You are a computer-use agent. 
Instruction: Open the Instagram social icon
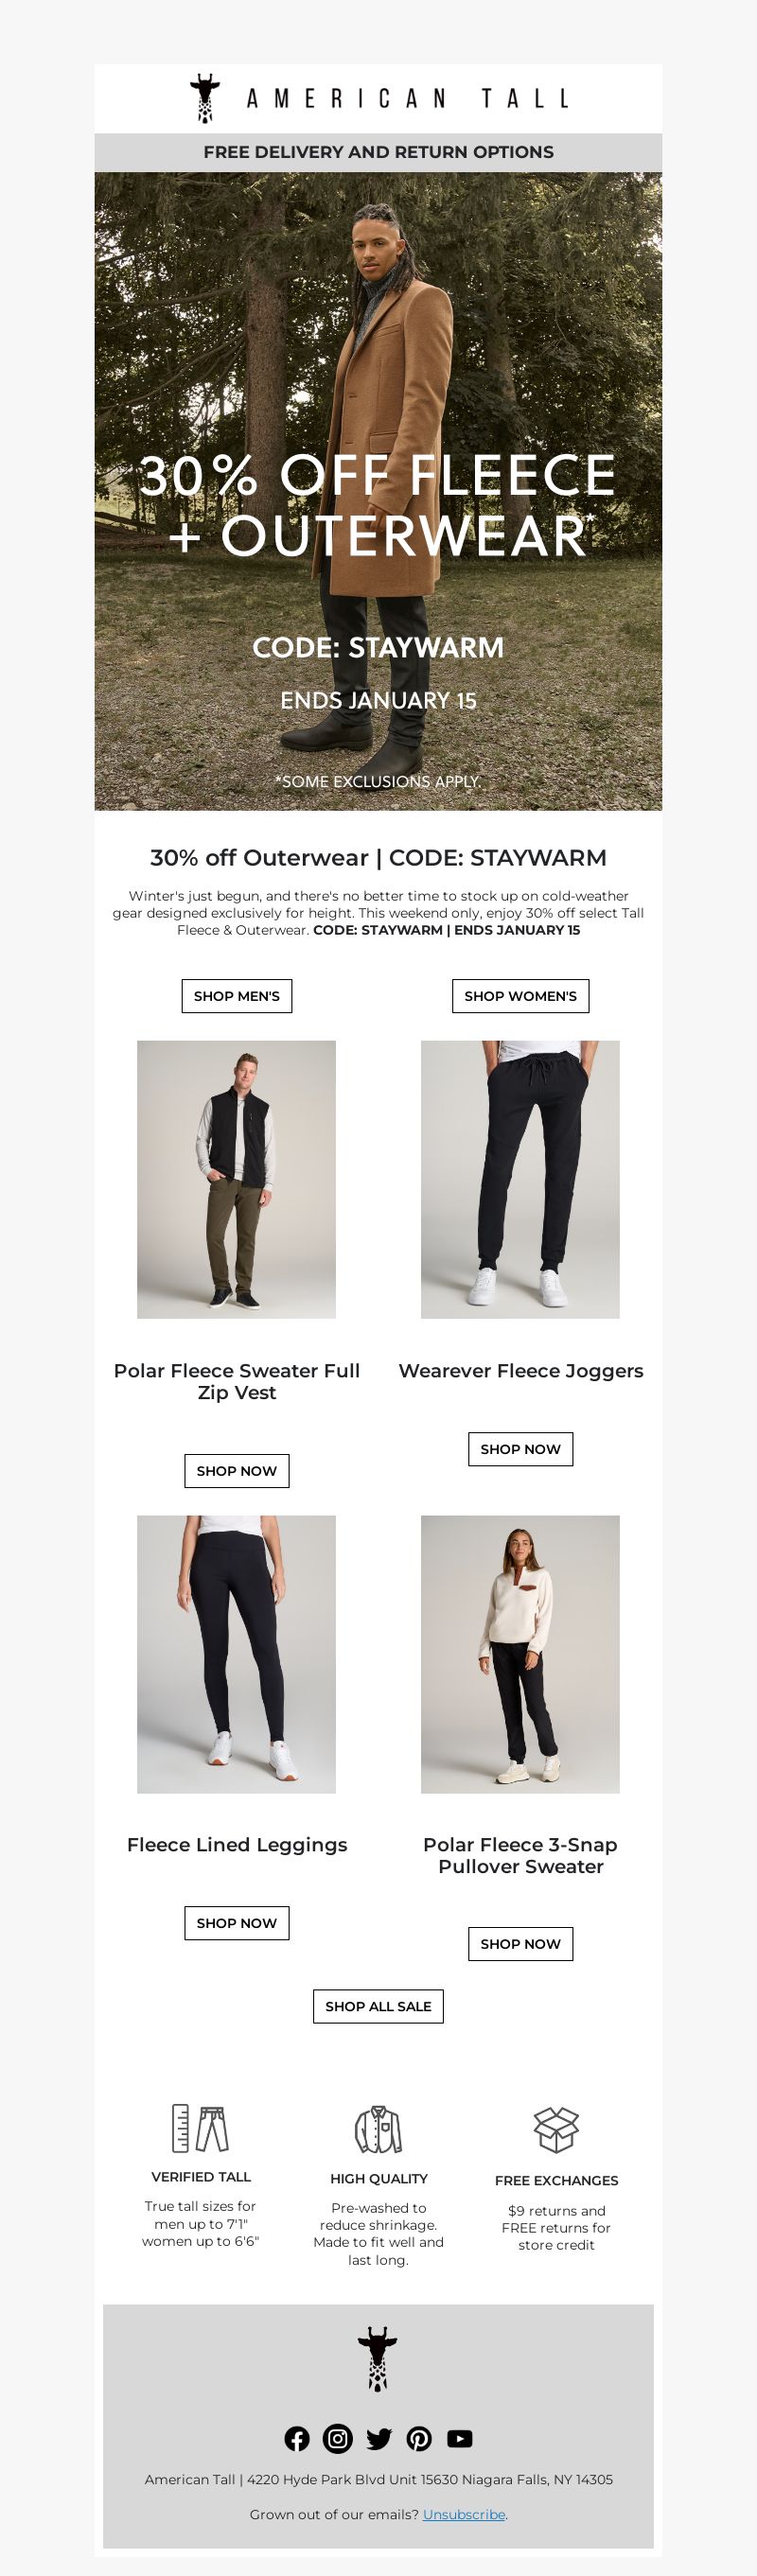point(338,2438)
